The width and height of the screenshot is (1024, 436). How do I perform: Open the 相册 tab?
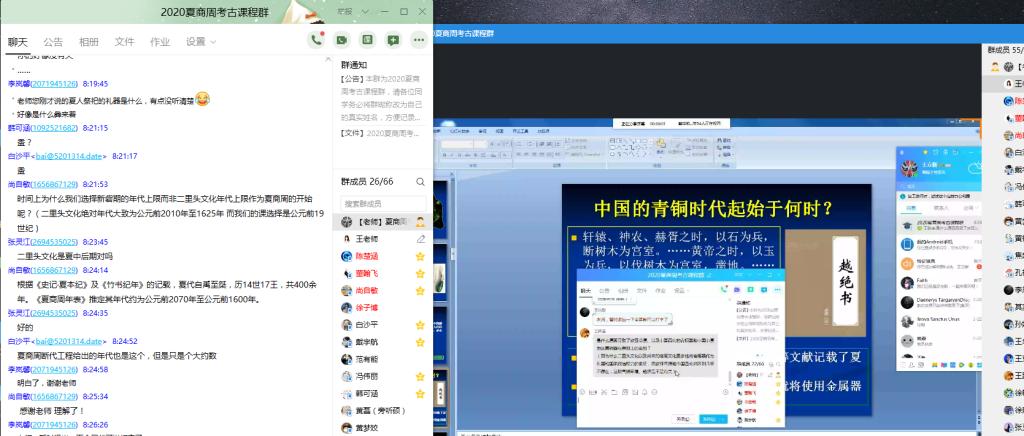(x=89, y=42)
